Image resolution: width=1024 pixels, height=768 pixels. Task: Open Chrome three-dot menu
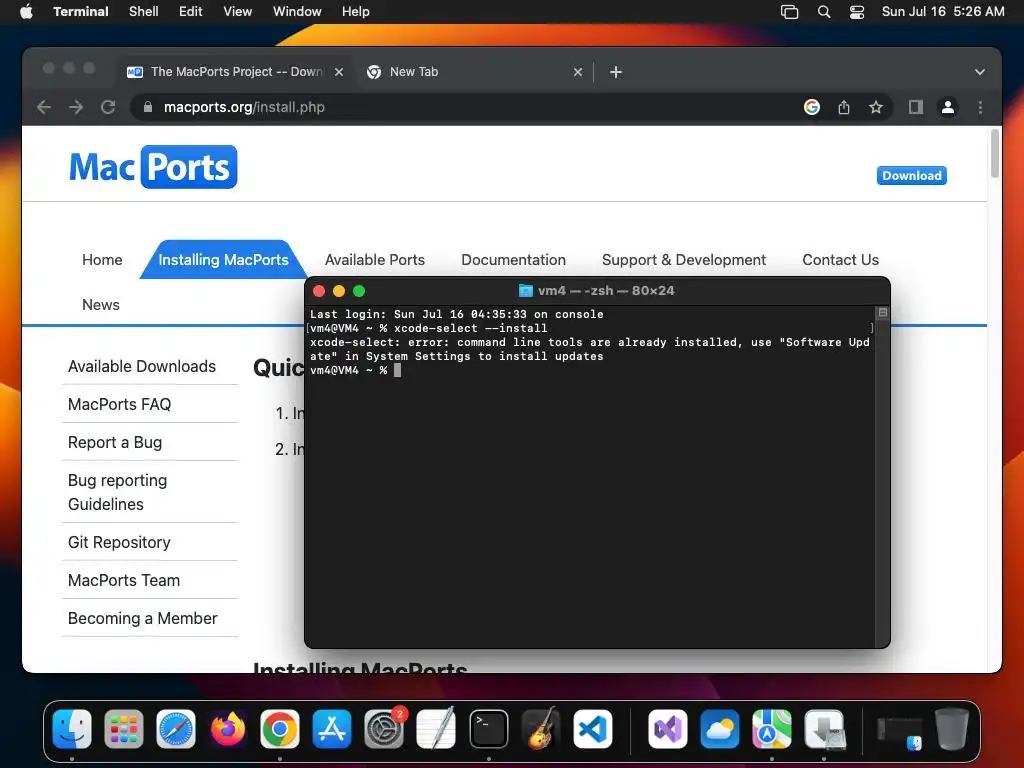pos(980,107)
